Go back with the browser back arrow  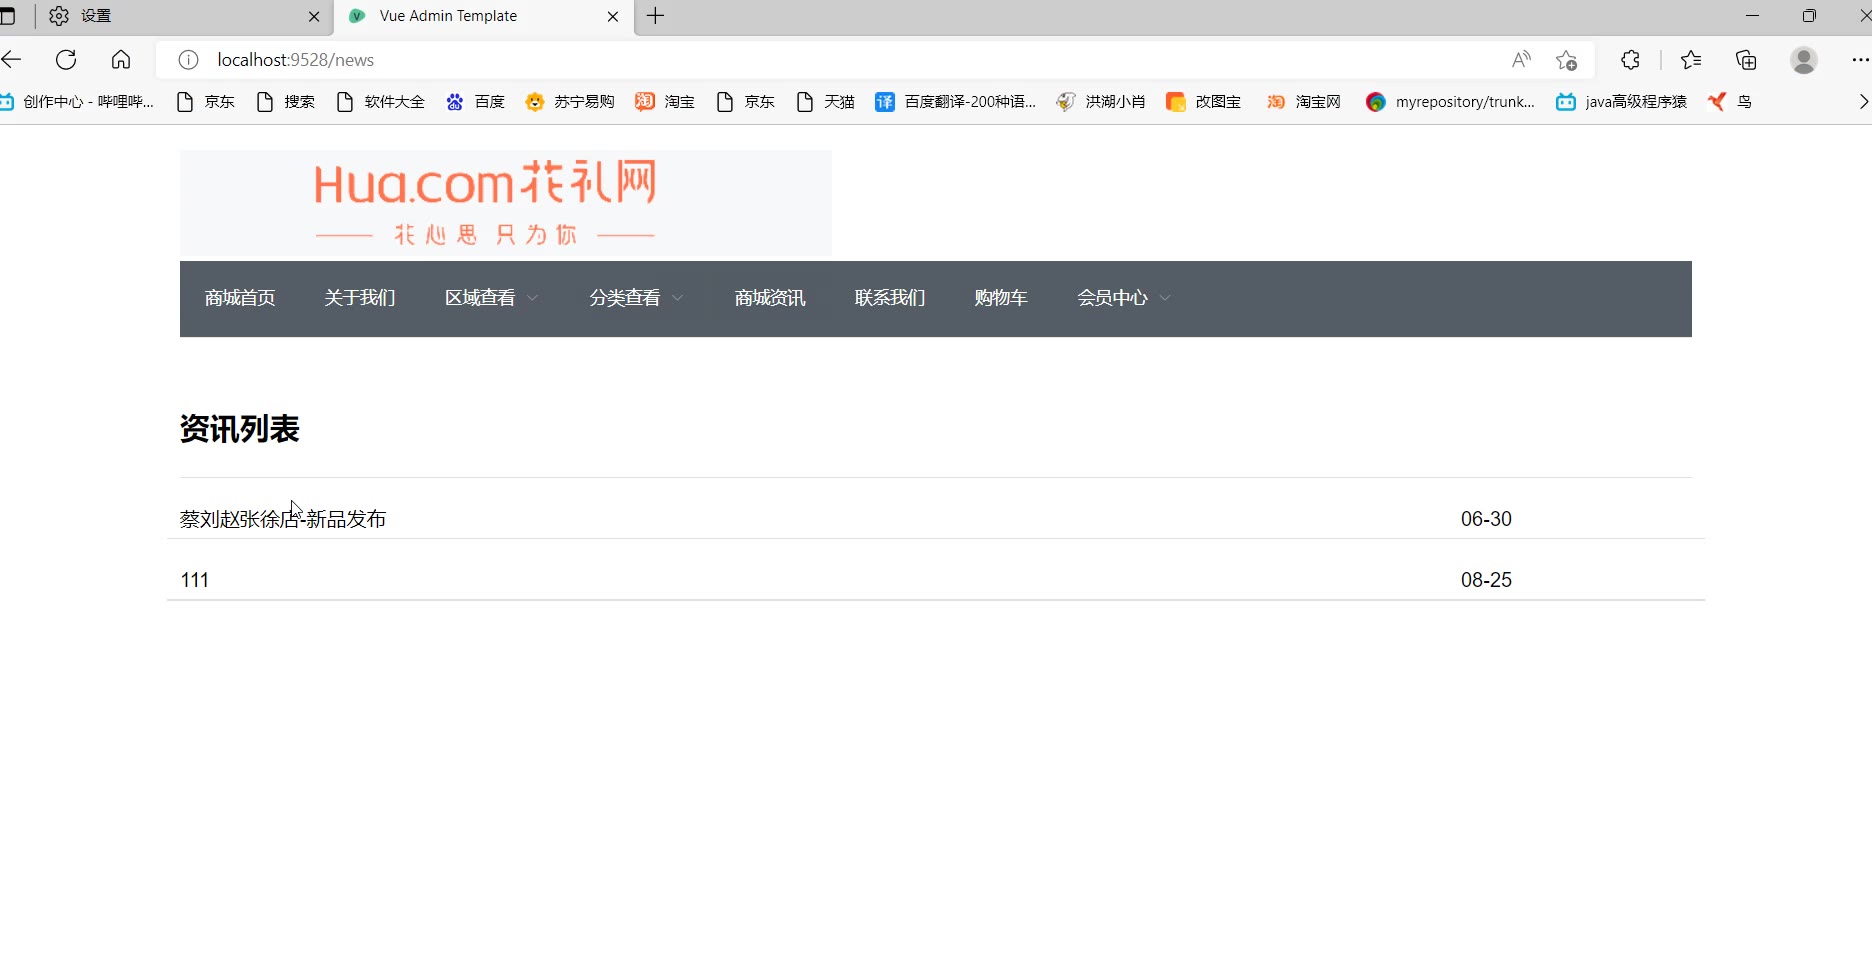[x=11, y=60]
